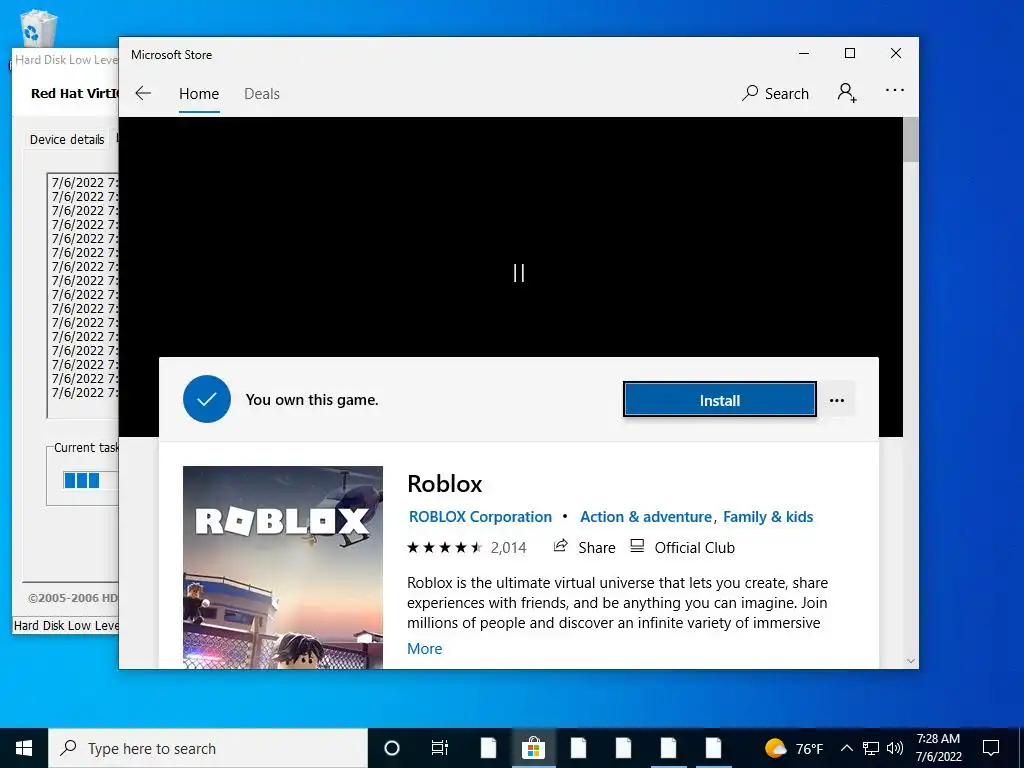Go back with the Store back arrow
Image resolution: width=1024 pixels, height=768 pixels.
click(143, 93)
